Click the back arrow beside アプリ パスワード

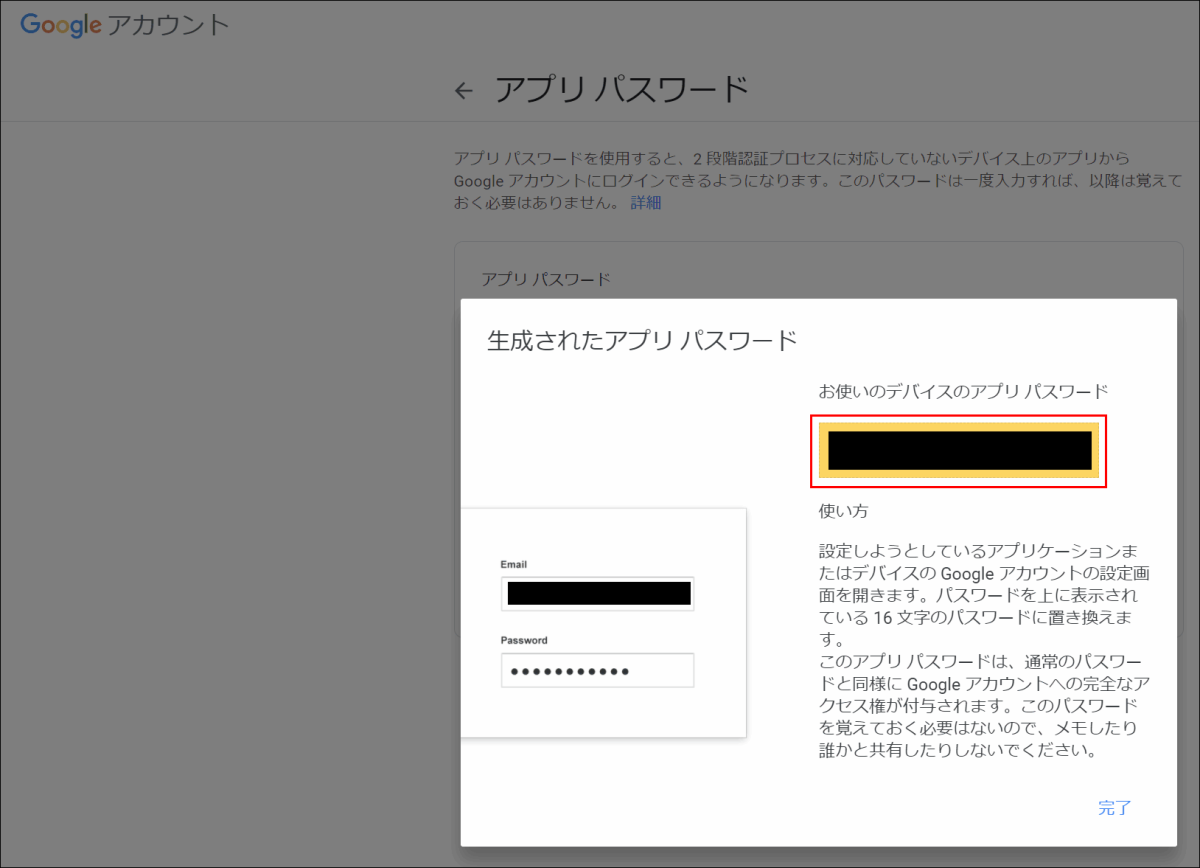click(463, 91)
